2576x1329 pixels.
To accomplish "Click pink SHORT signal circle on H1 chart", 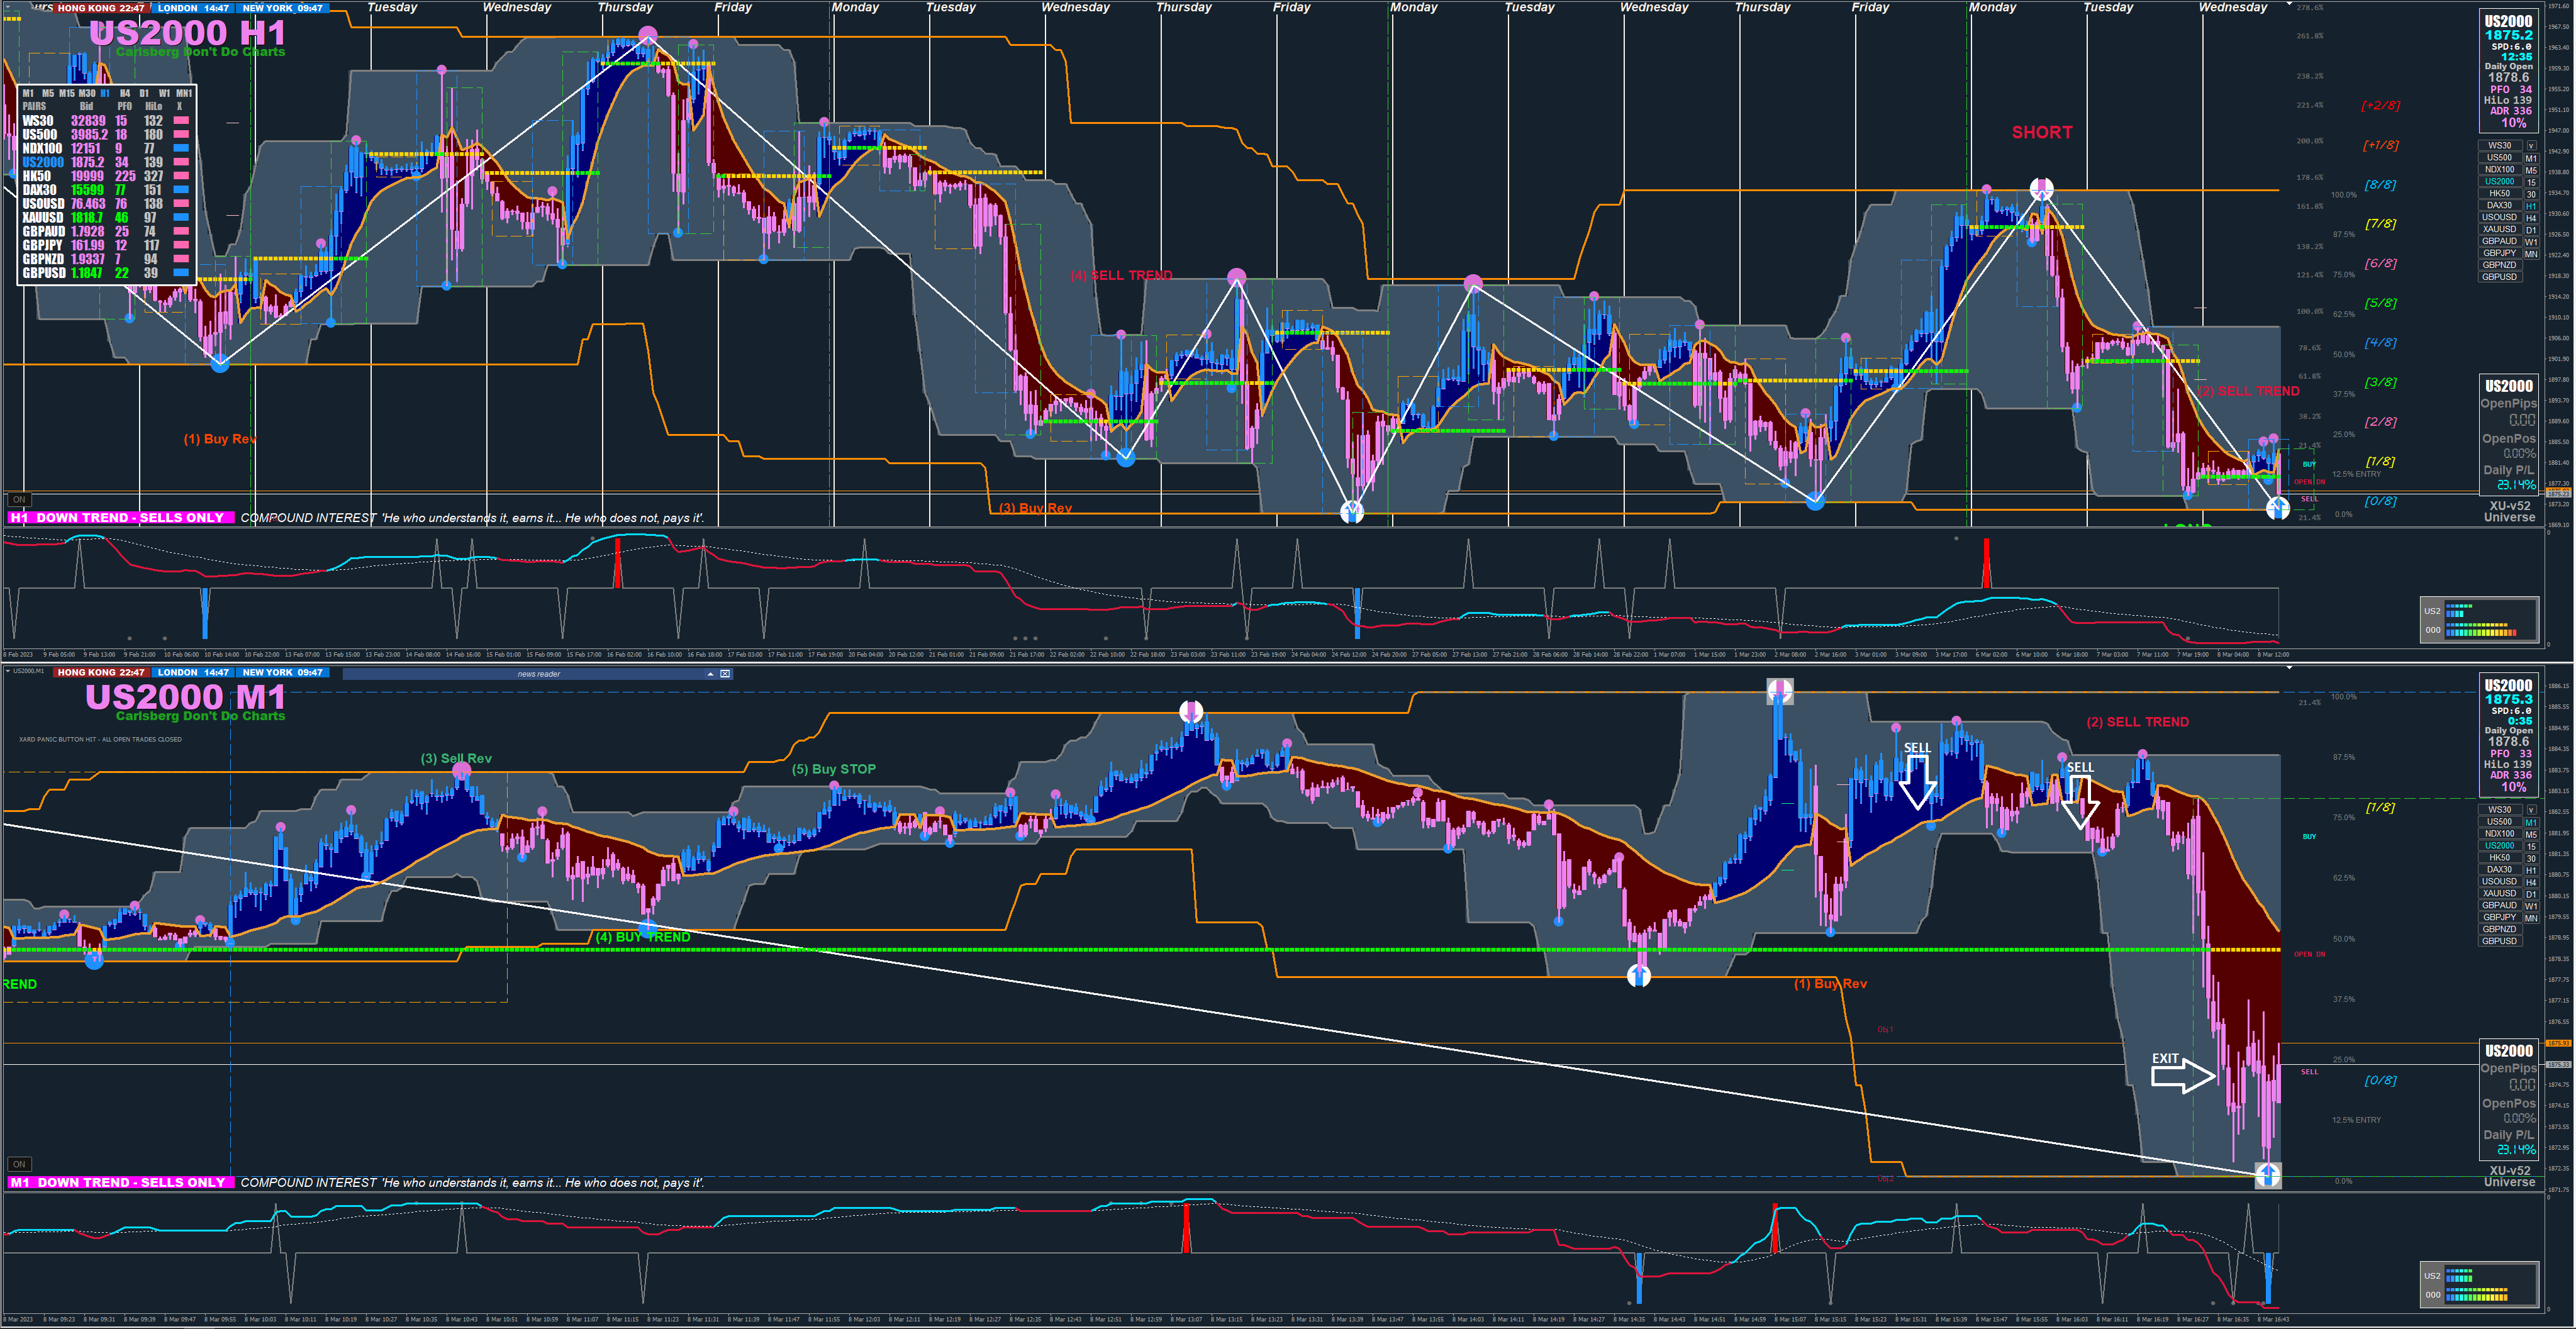I will pos(2041,188).
